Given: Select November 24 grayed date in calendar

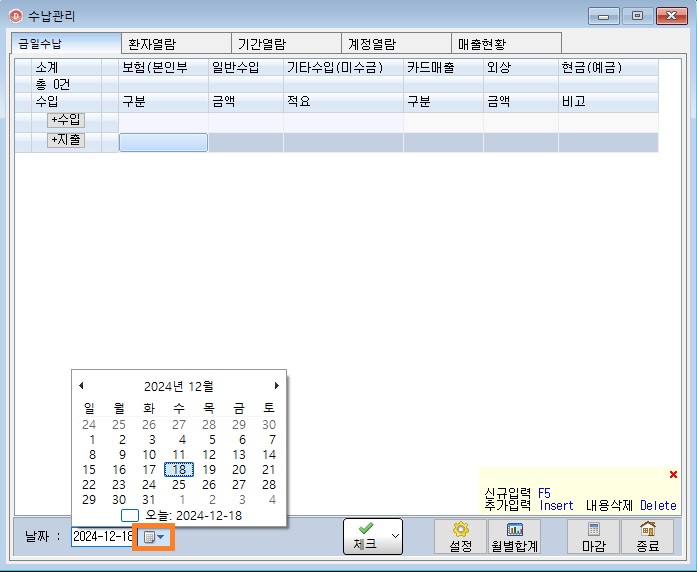Looking at the screenshot, I should click(89, 424).
